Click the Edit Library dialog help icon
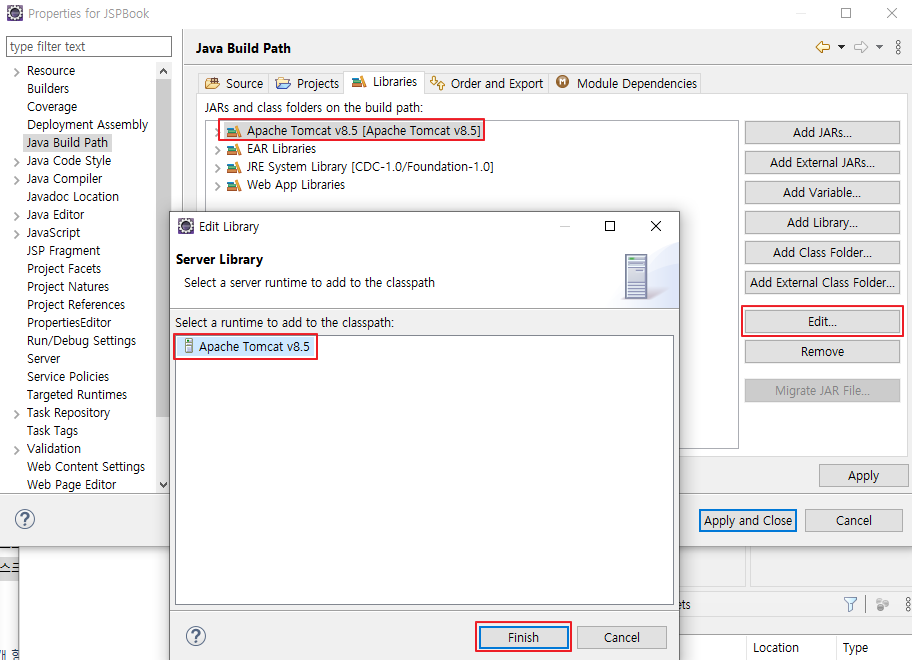The width and height of the screenshot is (912, 660). click(x=196, y=636)
